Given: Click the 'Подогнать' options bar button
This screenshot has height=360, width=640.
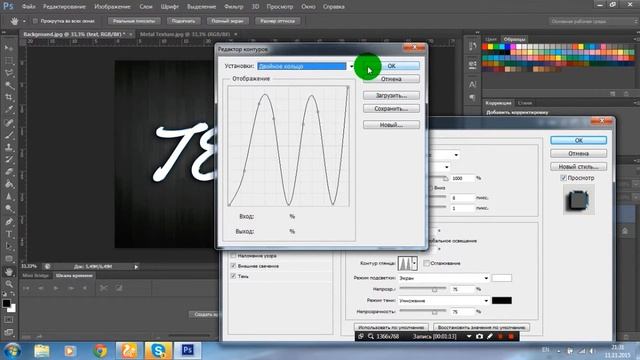Looking at the screenshot, I should 183,21.
